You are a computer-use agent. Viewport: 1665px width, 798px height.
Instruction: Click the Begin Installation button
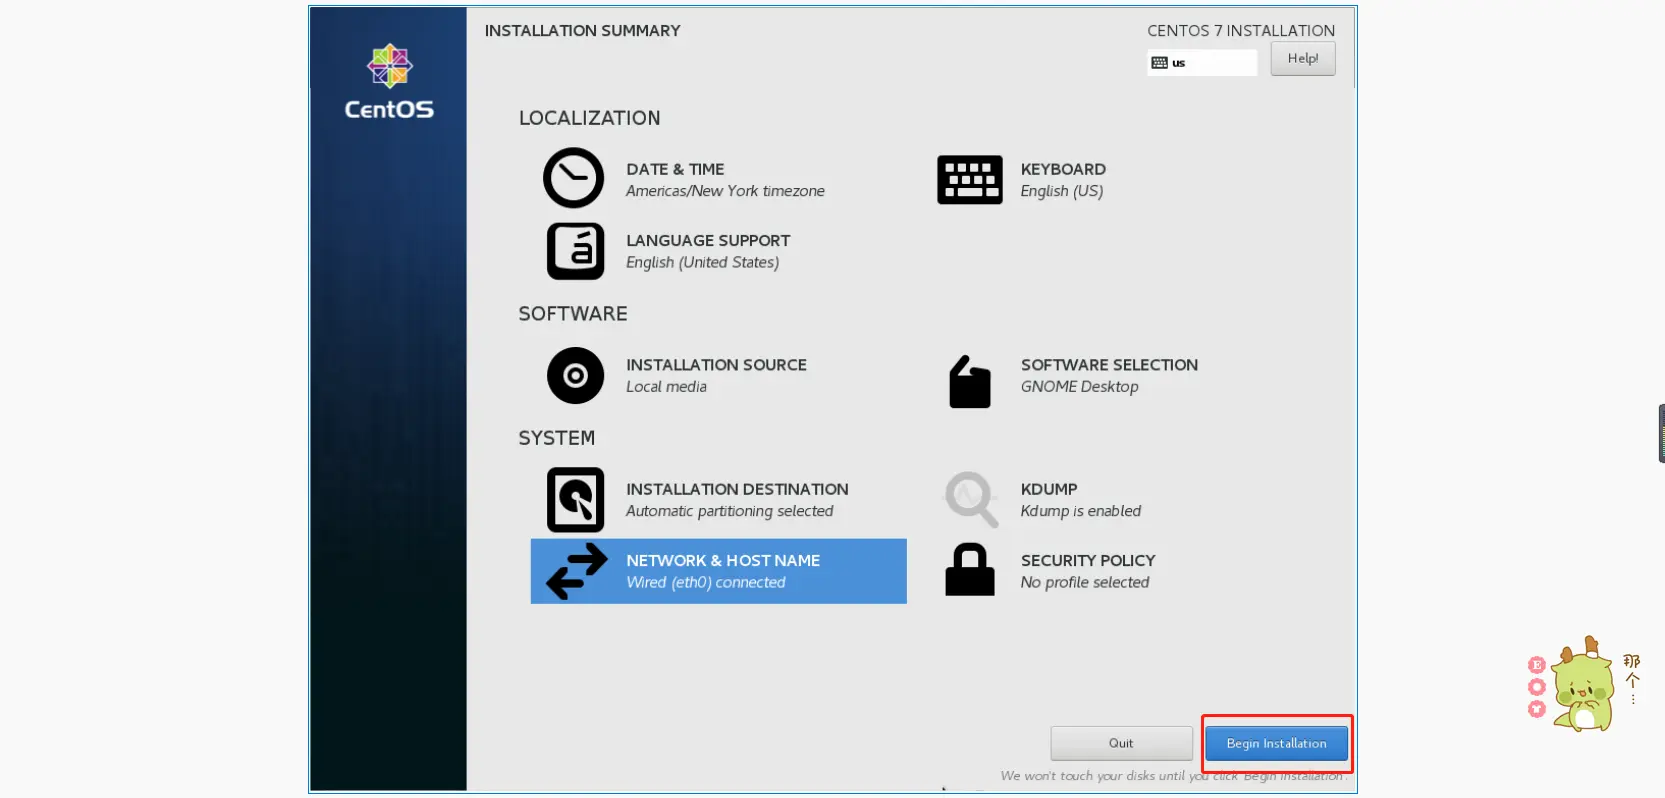[1276, 743]
